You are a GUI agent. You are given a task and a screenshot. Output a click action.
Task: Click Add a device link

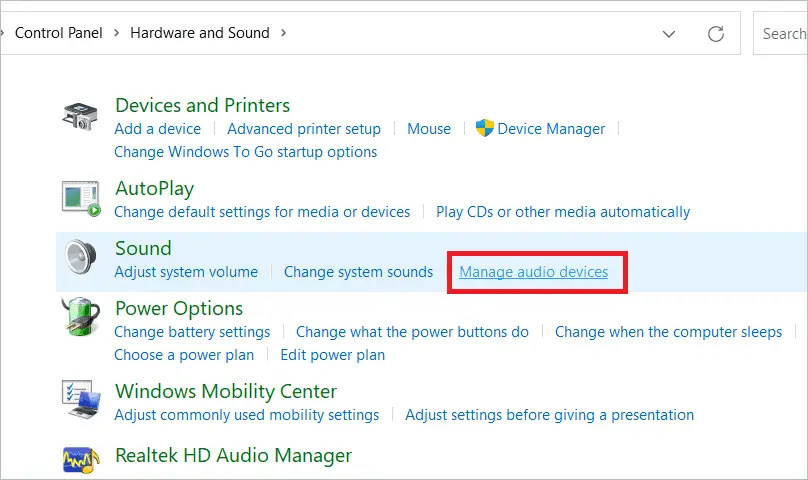click(x=158, y=128)
